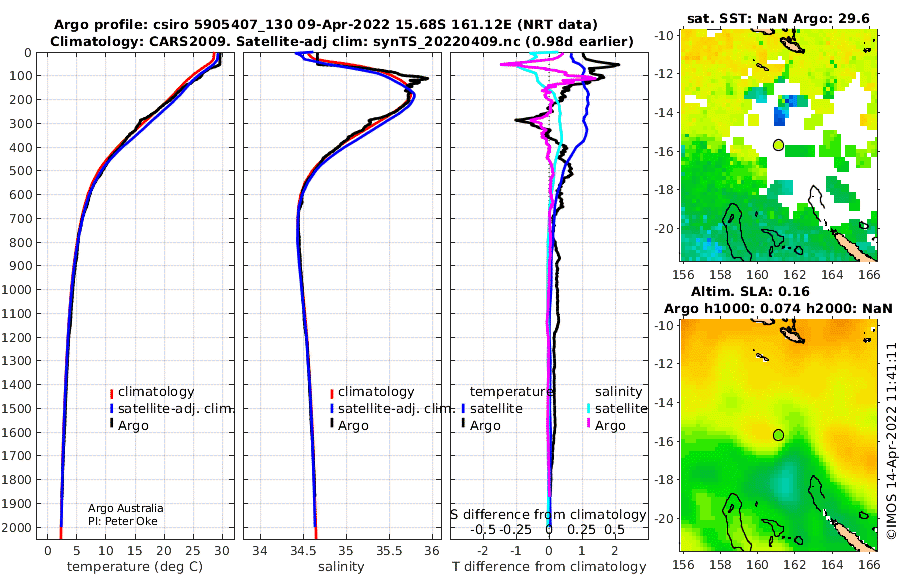The image size is (900, 580).
Task: Click the Argo float marker on SST map
Action: (778, 145)
